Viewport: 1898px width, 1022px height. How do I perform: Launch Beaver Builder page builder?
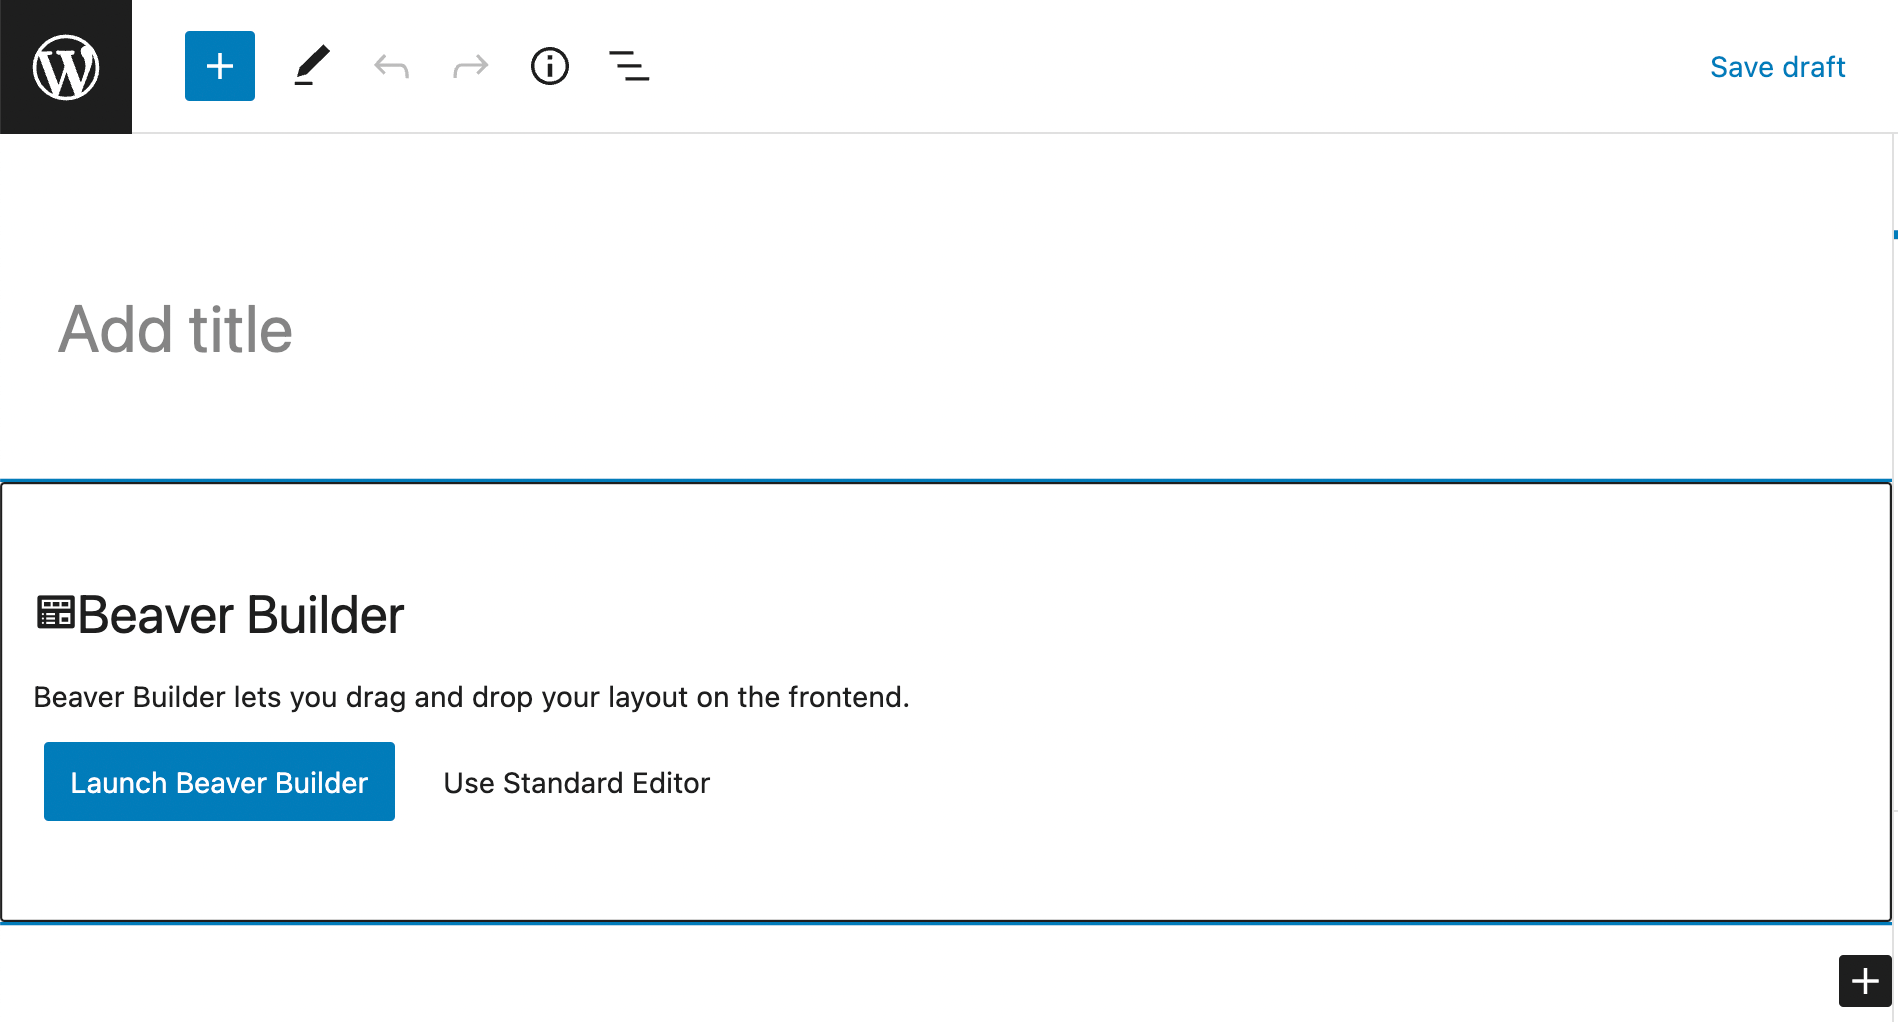pos(219,782)
